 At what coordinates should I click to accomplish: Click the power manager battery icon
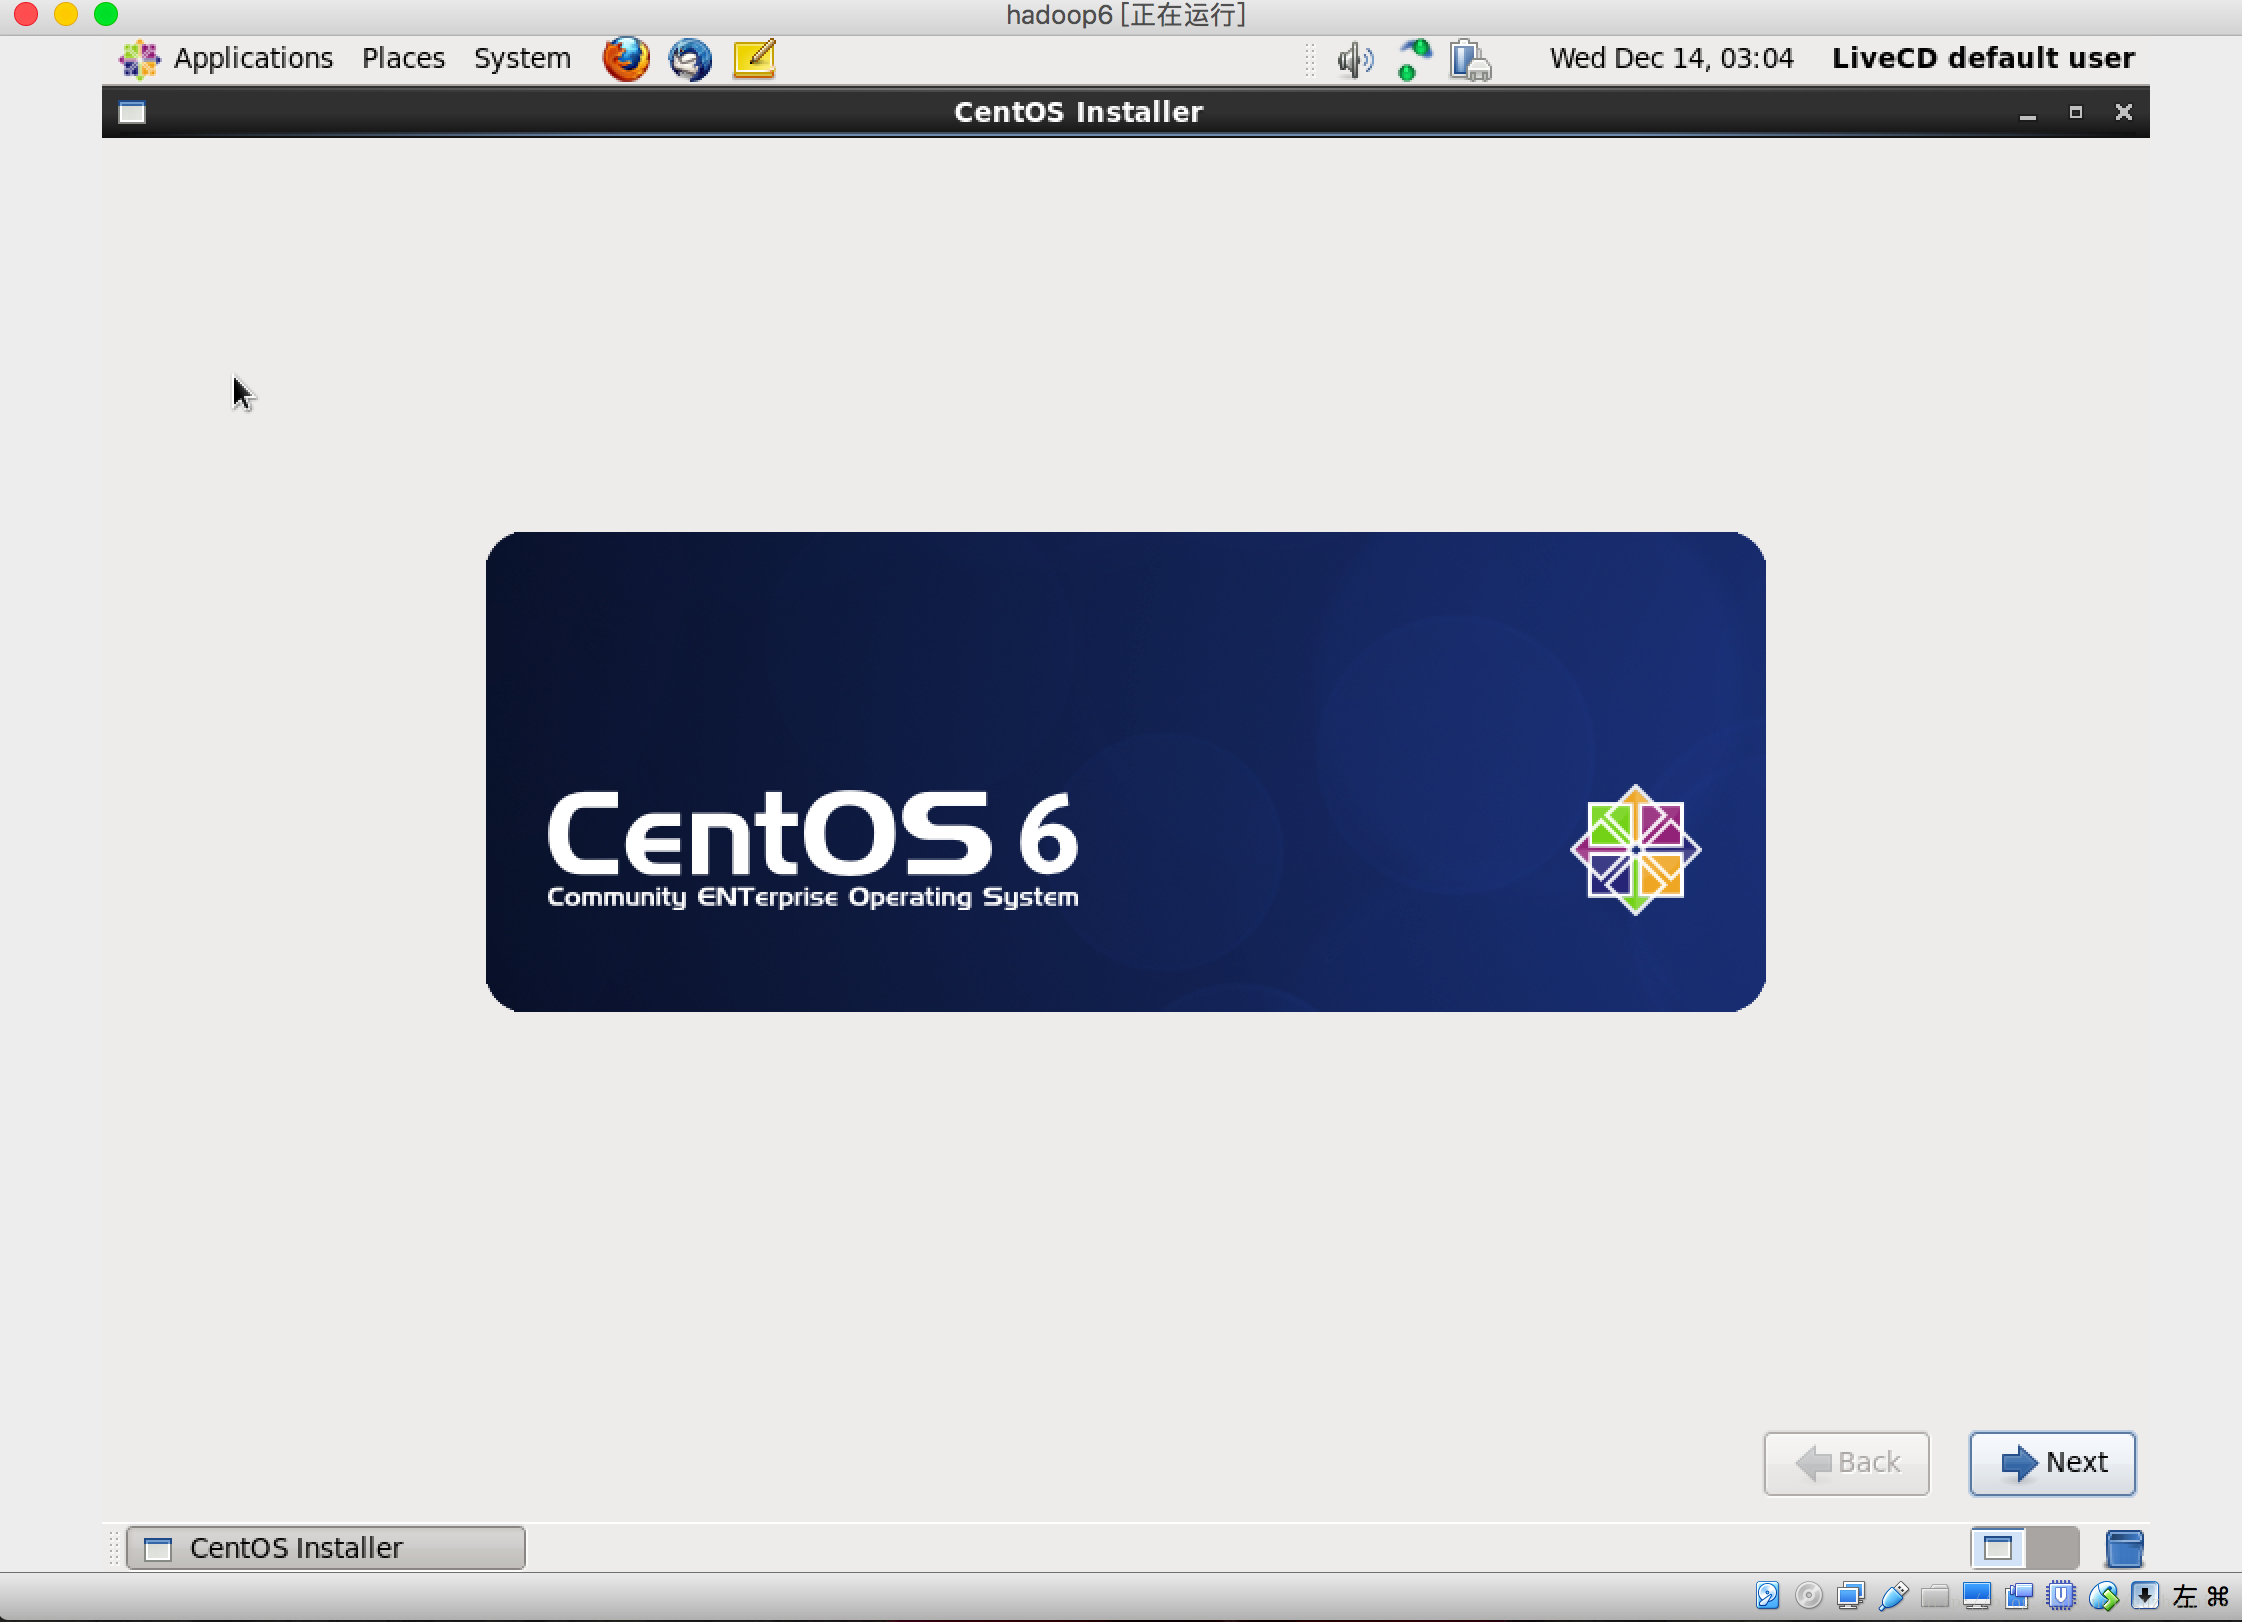1470,60
